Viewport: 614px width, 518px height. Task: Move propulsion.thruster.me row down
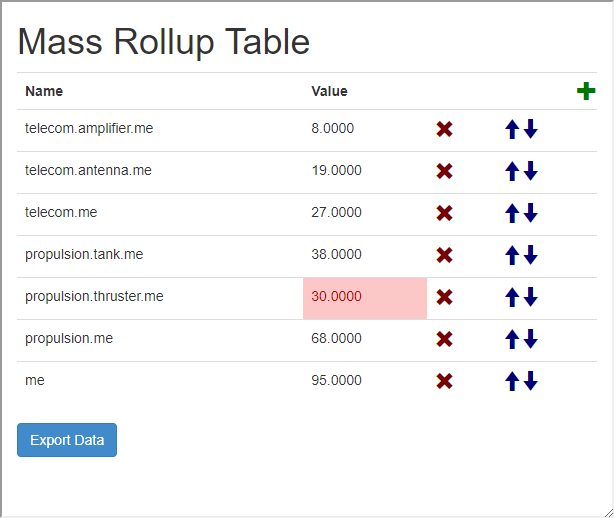531,297
